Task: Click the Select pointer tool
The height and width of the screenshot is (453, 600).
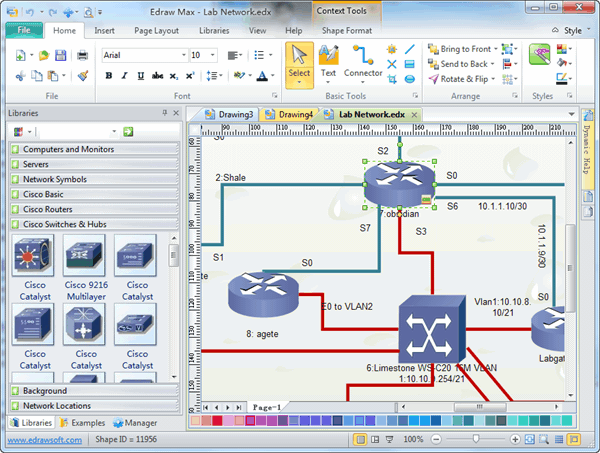Action: [299, 61]
